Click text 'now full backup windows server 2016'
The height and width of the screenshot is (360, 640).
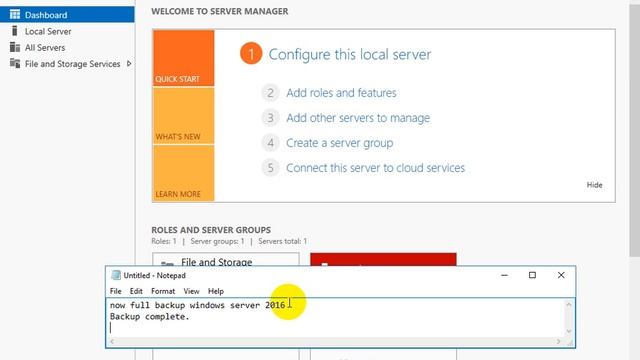[x=198, y=305]
